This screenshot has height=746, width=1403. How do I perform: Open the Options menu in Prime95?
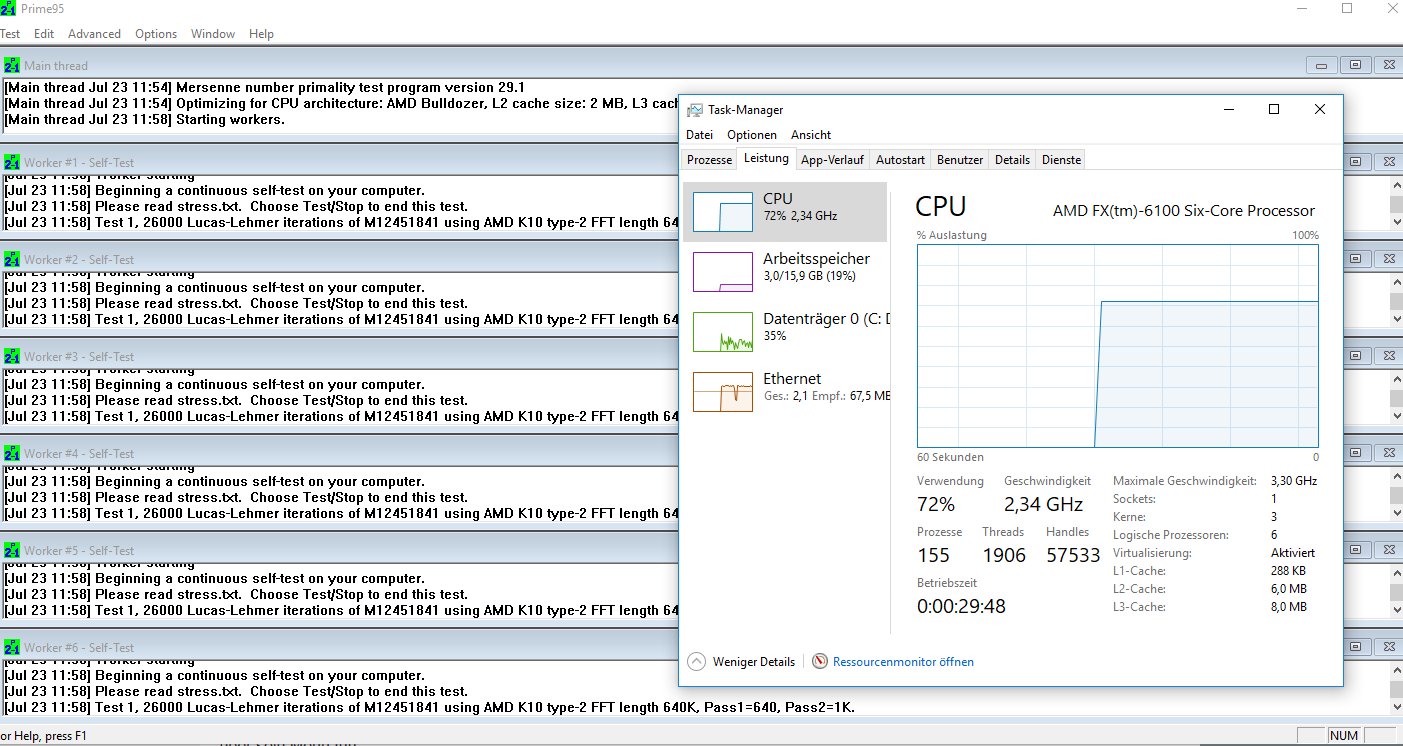(x=156, y=34)
